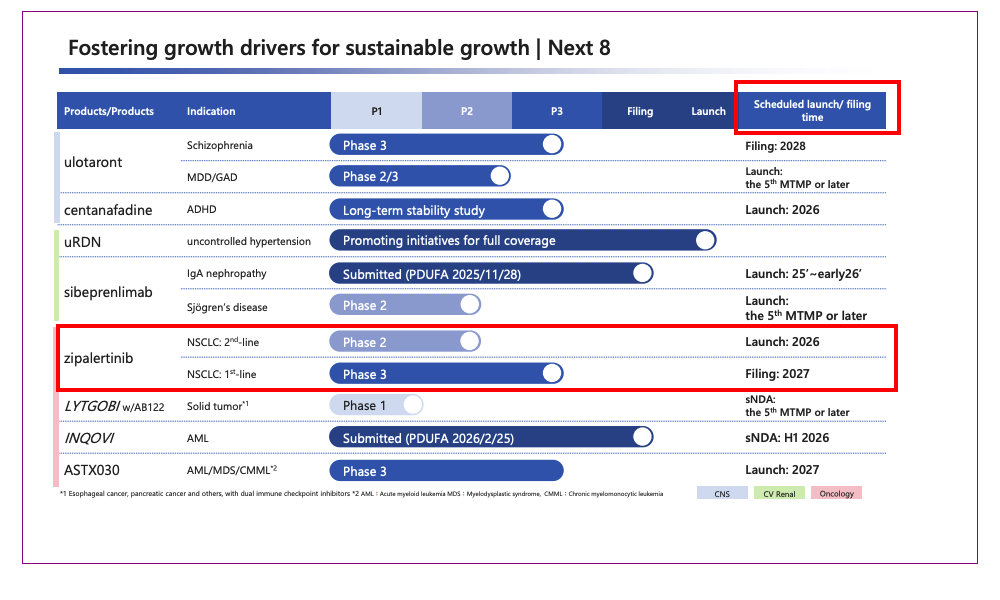The width and height of the screenshot is (1000, 600).
Task: Click the zipalertinib product name
Action: 99,357
